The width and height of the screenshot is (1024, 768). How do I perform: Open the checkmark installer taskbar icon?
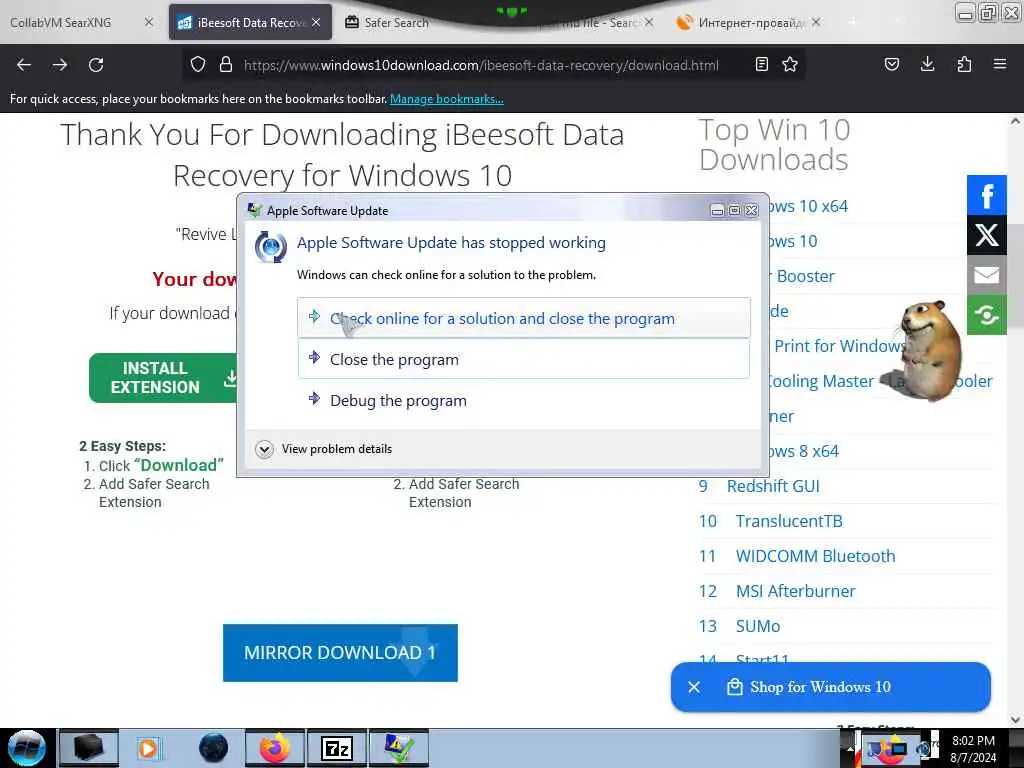pyautogui.click(x=399, y=748)
